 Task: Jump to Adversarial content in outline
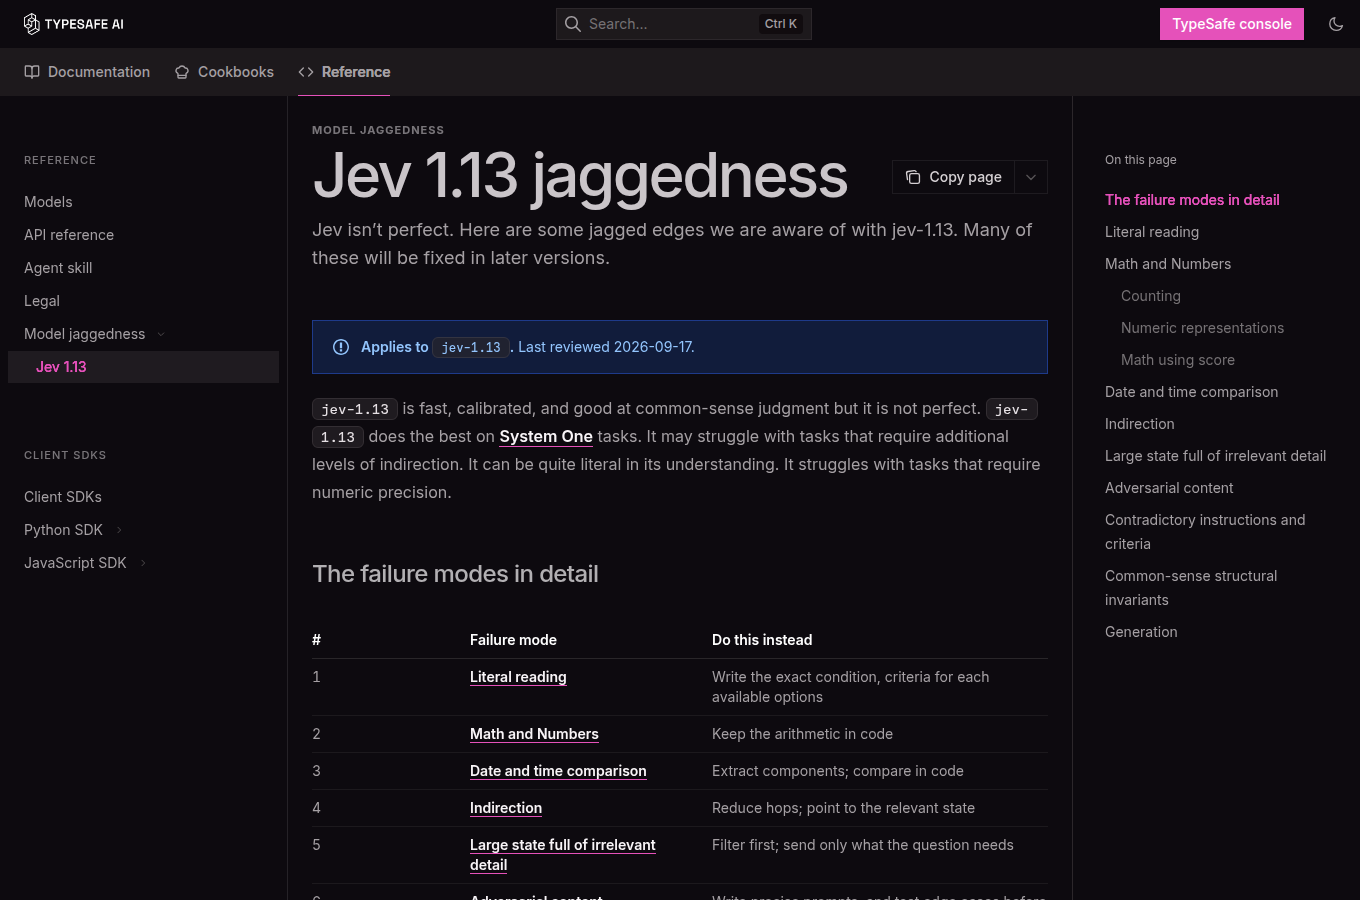pos(1169,488)
